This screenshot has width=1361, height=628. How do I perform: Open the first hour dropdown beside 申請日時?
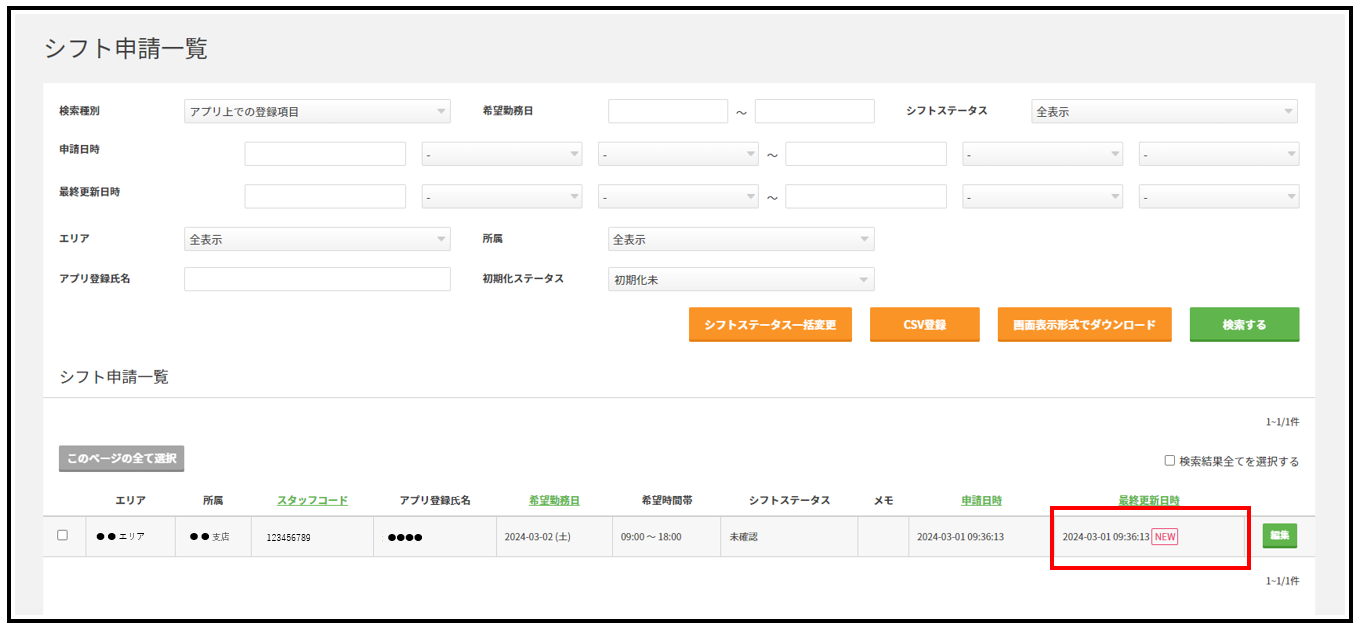[502, 153]
